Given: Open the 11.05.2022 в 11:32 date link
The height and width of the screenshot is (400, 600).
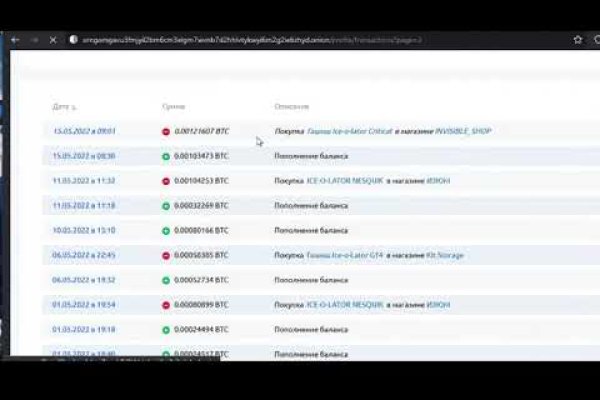Looking at the screenshot, I should 84,181.
